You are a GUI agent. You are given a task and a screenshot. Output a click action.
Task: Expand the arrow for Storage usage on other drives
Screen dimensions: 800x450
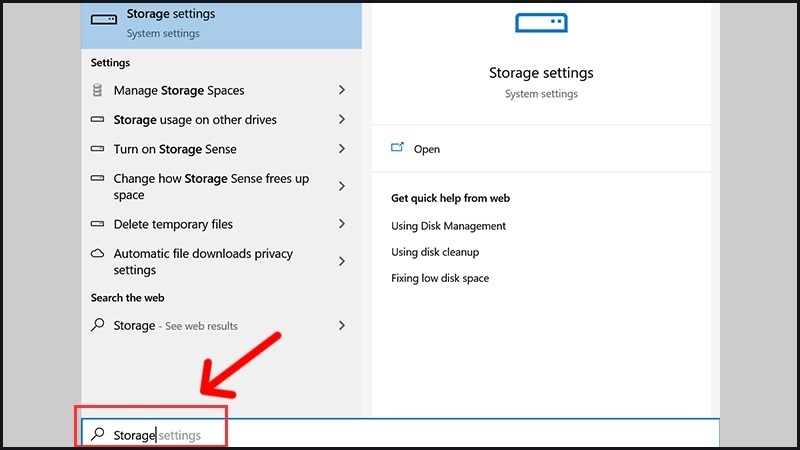[x=342, y=120]
